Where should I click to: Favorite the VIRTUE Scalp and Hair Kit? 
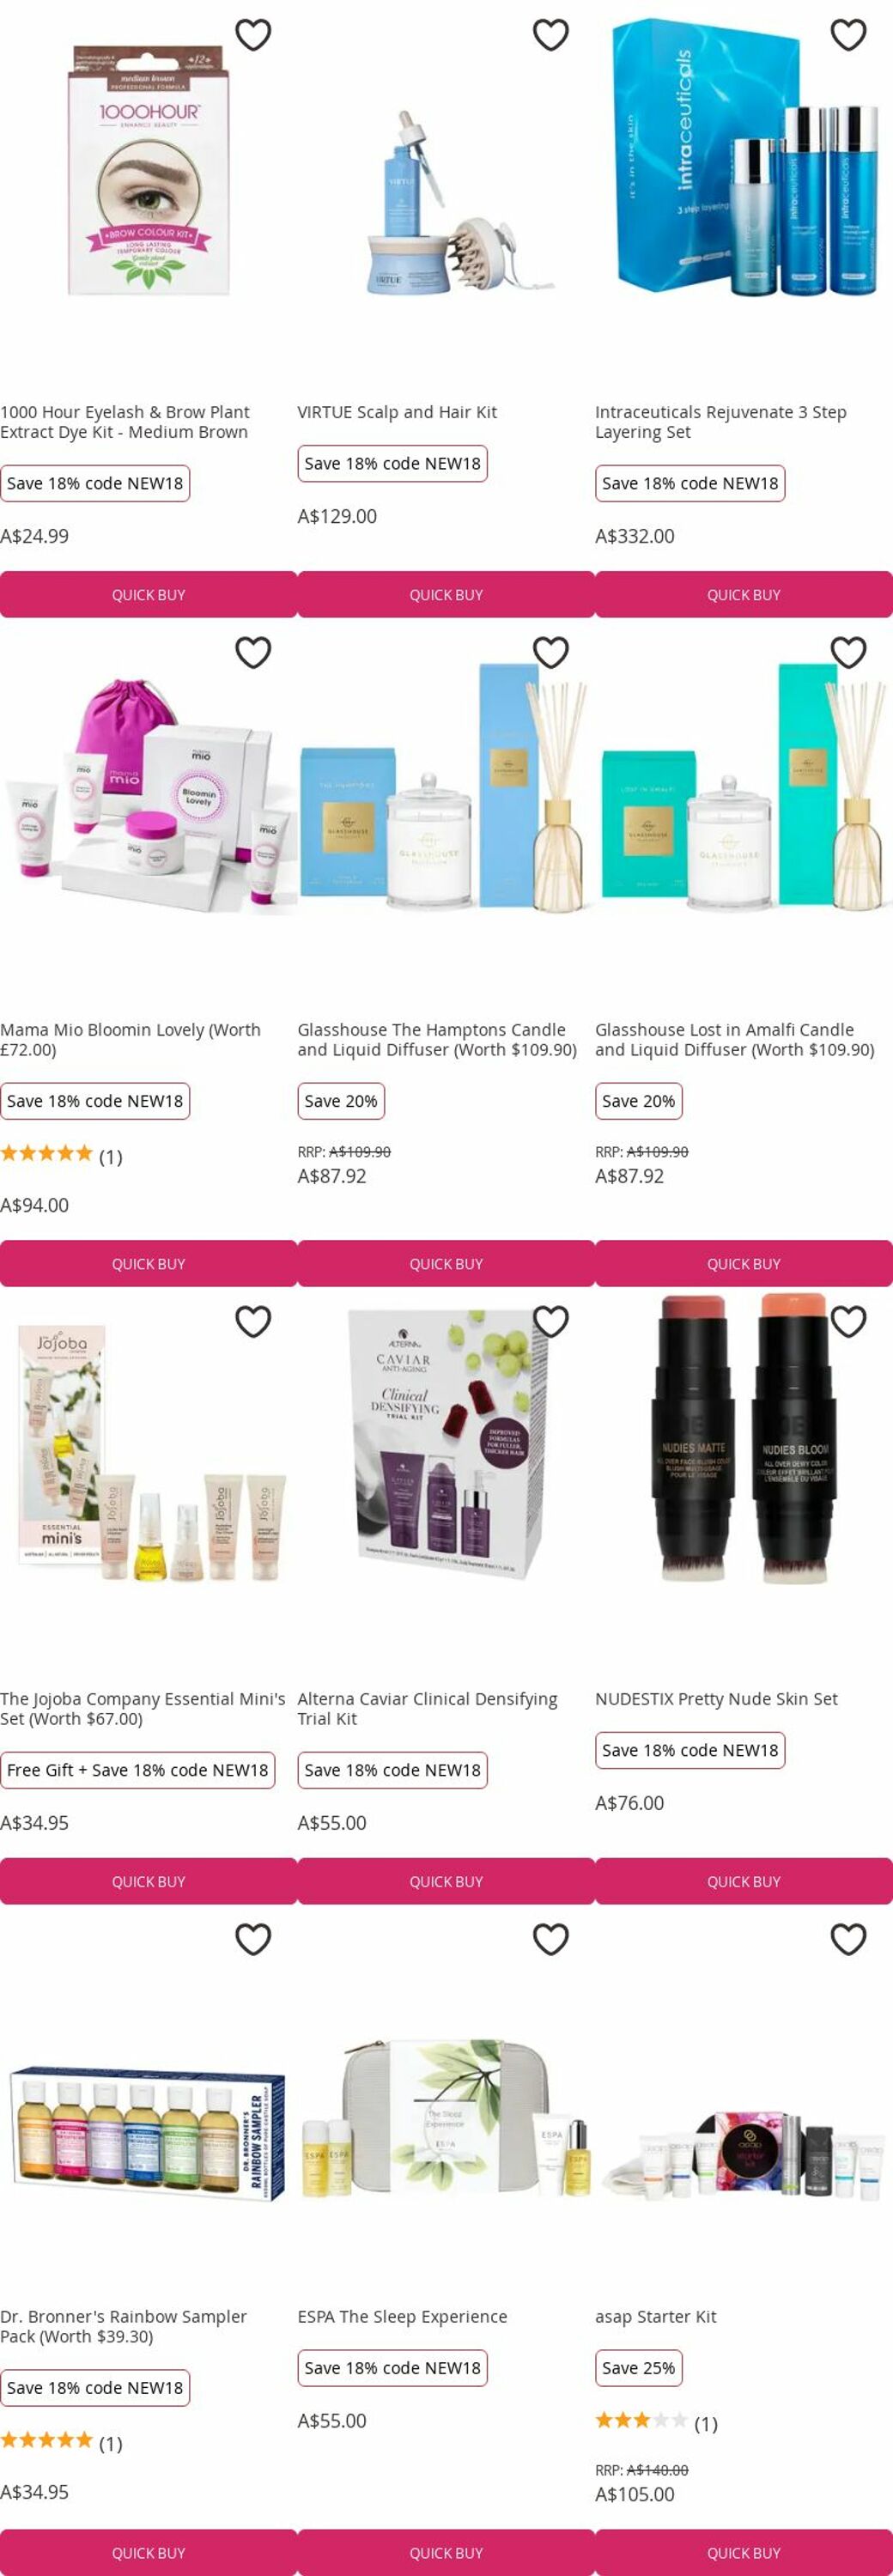click(551, 35)
